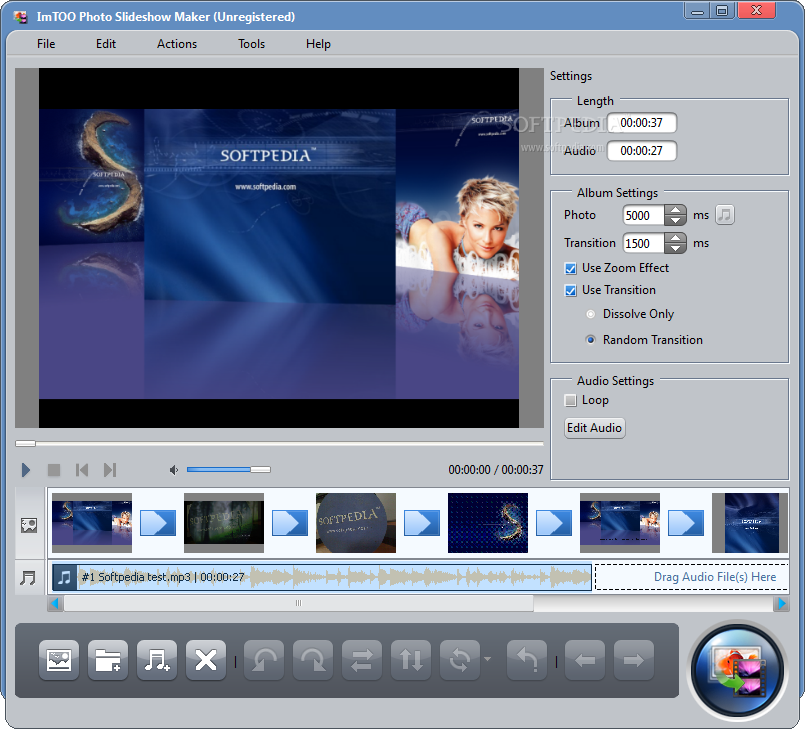This screenshot has height=729, width=805.
Task: Click the Edit Audio button
Action: coord(595,428)
